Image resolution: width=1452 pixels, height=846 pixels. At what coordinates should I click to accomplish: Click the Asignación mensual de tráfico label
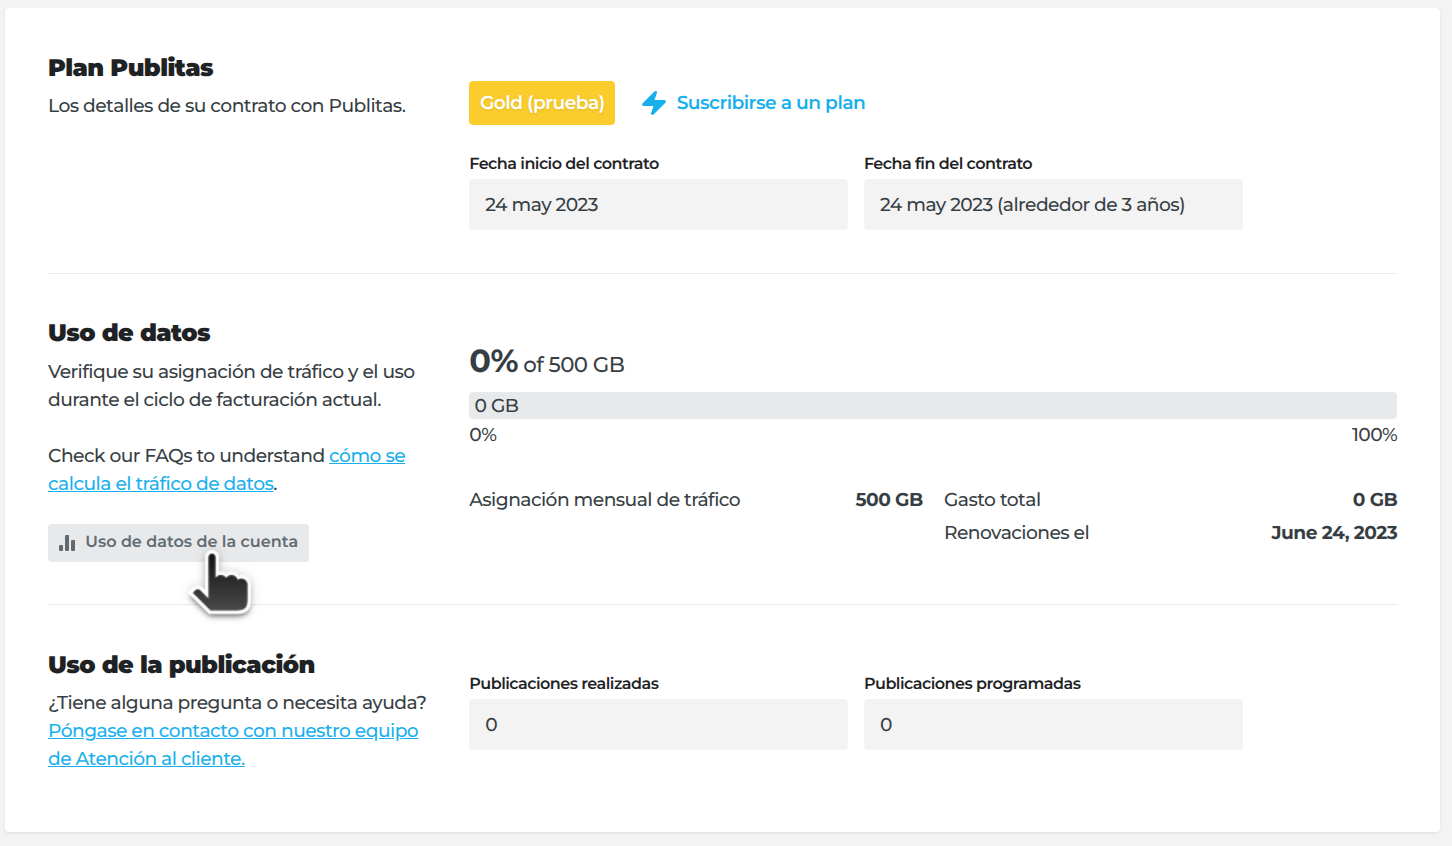pos(605,500)
